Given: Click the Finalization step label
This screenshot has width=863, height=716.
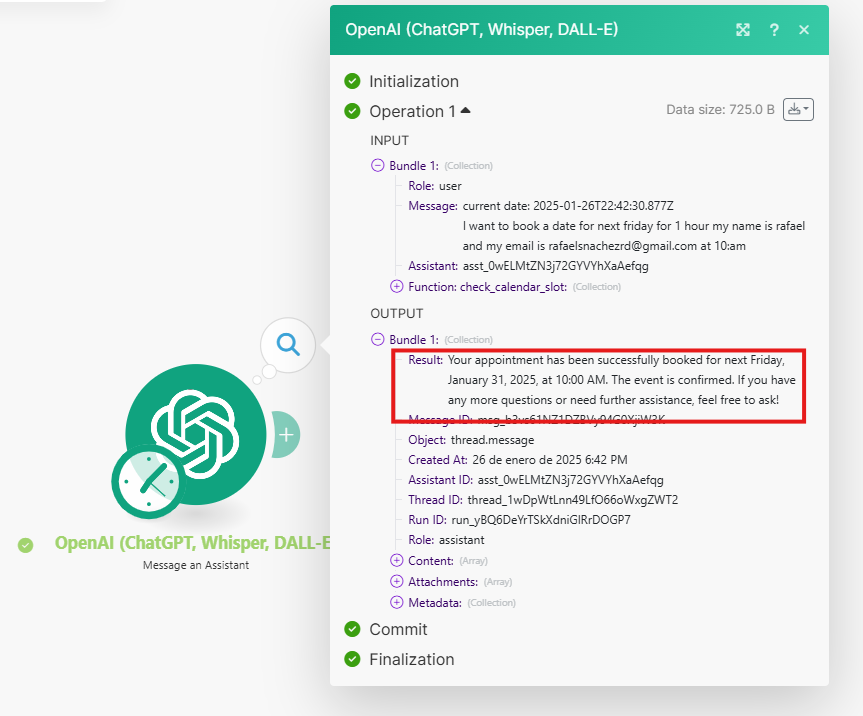Looking at the screenshot, I should [x=412, y=659].
